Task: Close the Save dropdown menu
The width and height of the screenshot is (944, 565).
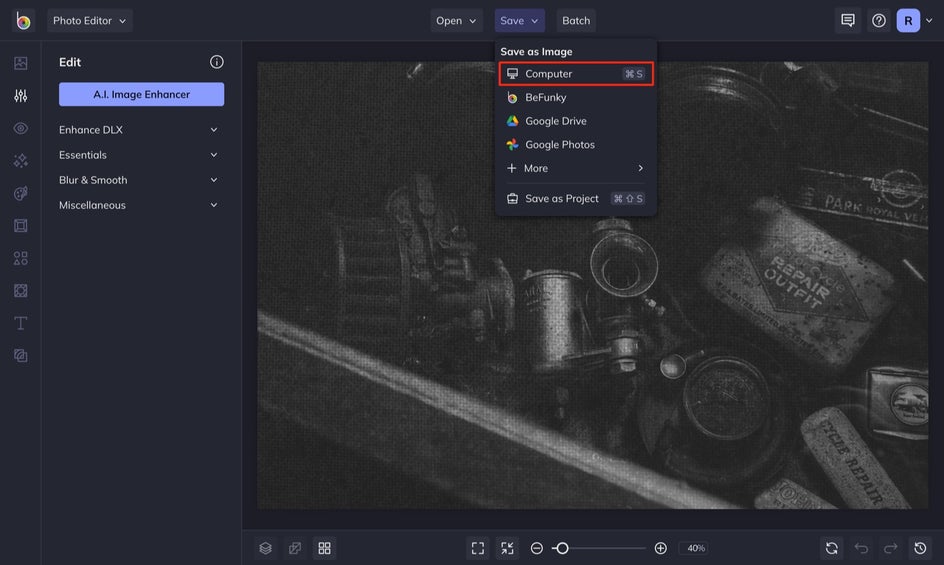Action: click(x=520, y=20)
